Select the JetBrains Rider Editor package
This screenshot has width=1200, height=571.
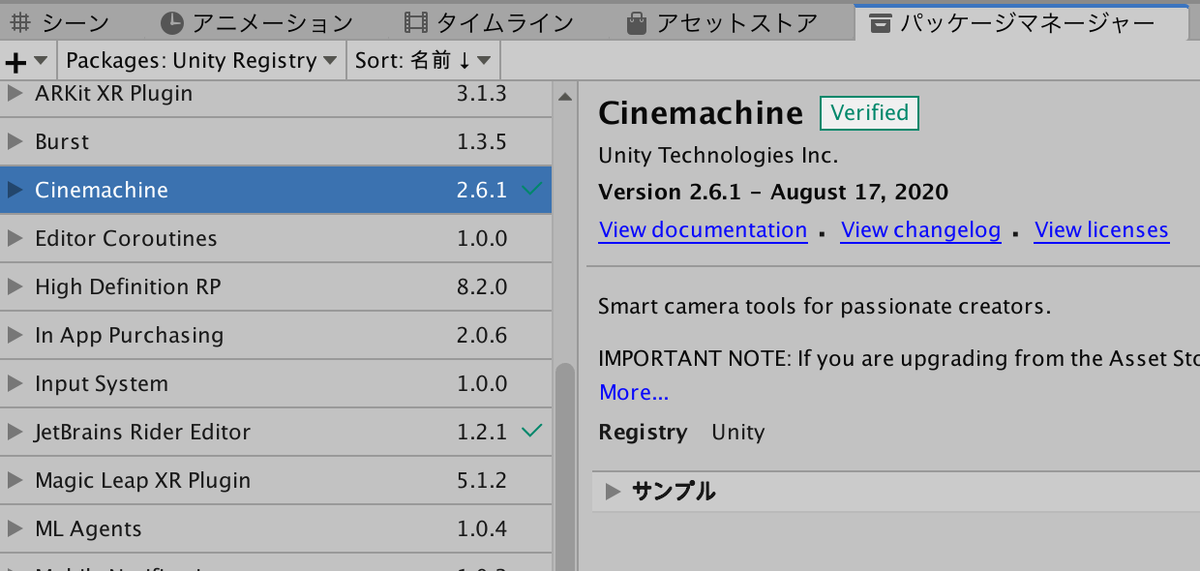point(275,432)
